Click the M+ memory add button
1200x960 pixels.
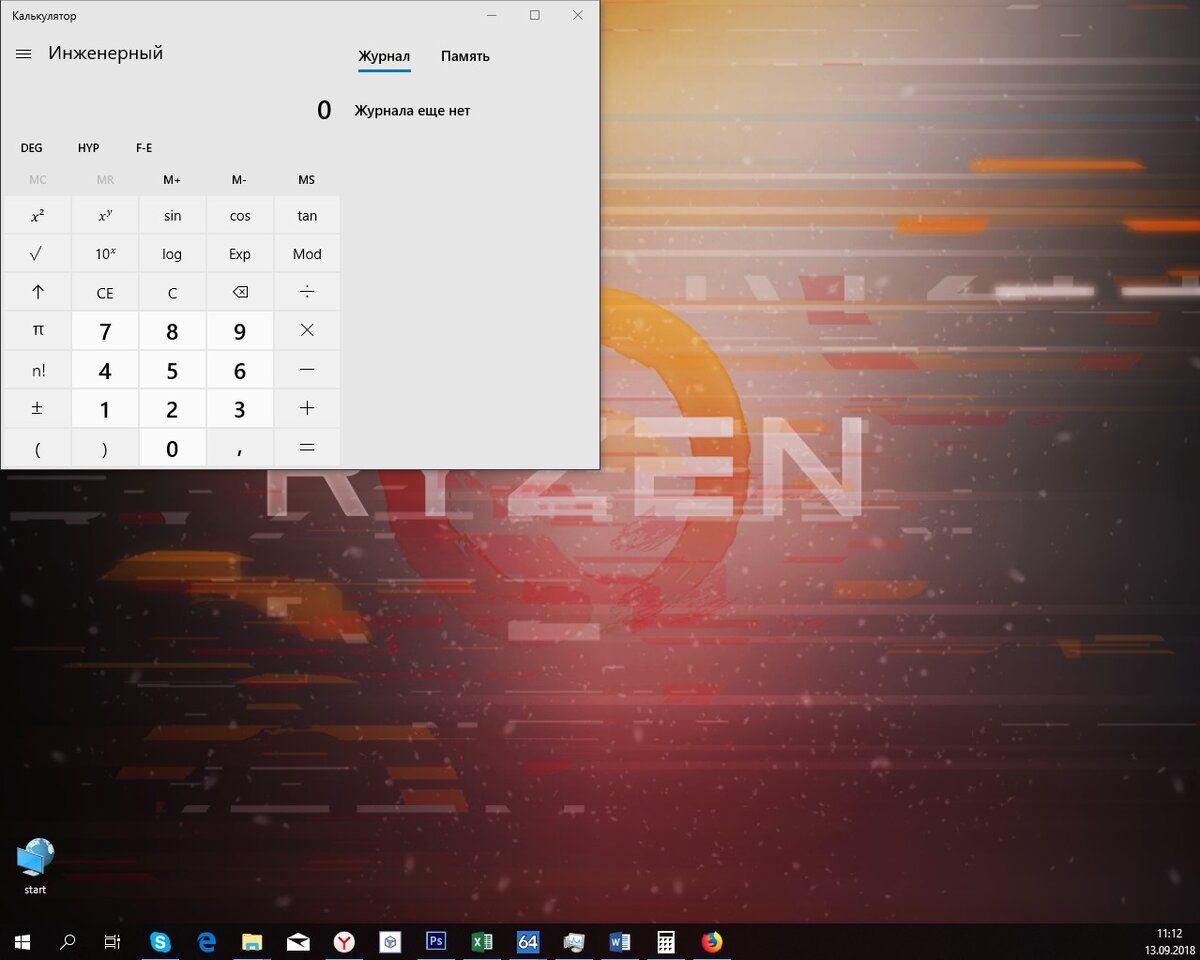coord(172,180)
